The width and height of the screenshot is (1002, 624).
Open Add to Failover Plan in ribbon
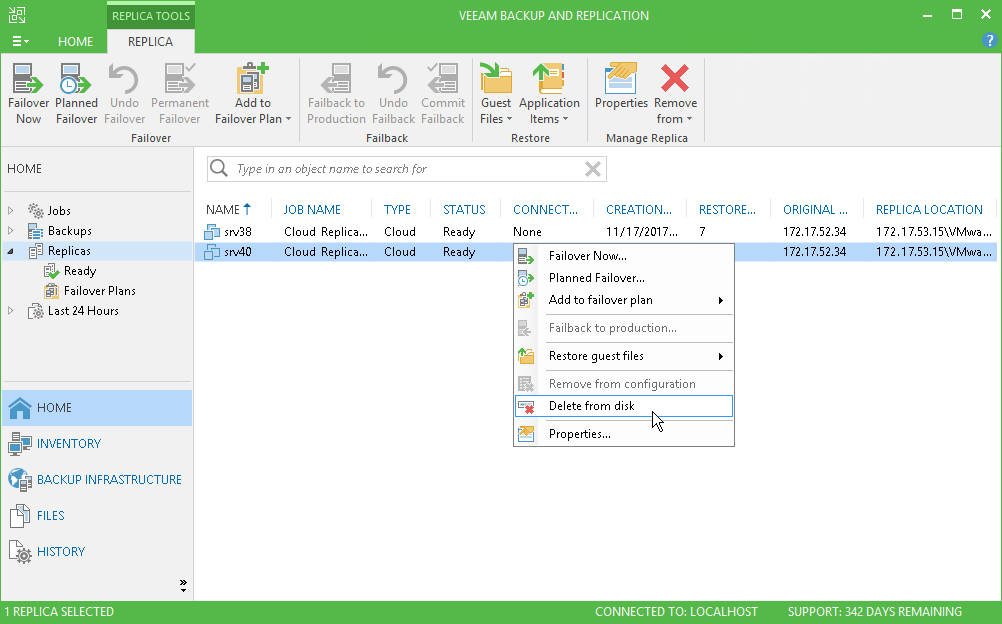click(253, 95)
